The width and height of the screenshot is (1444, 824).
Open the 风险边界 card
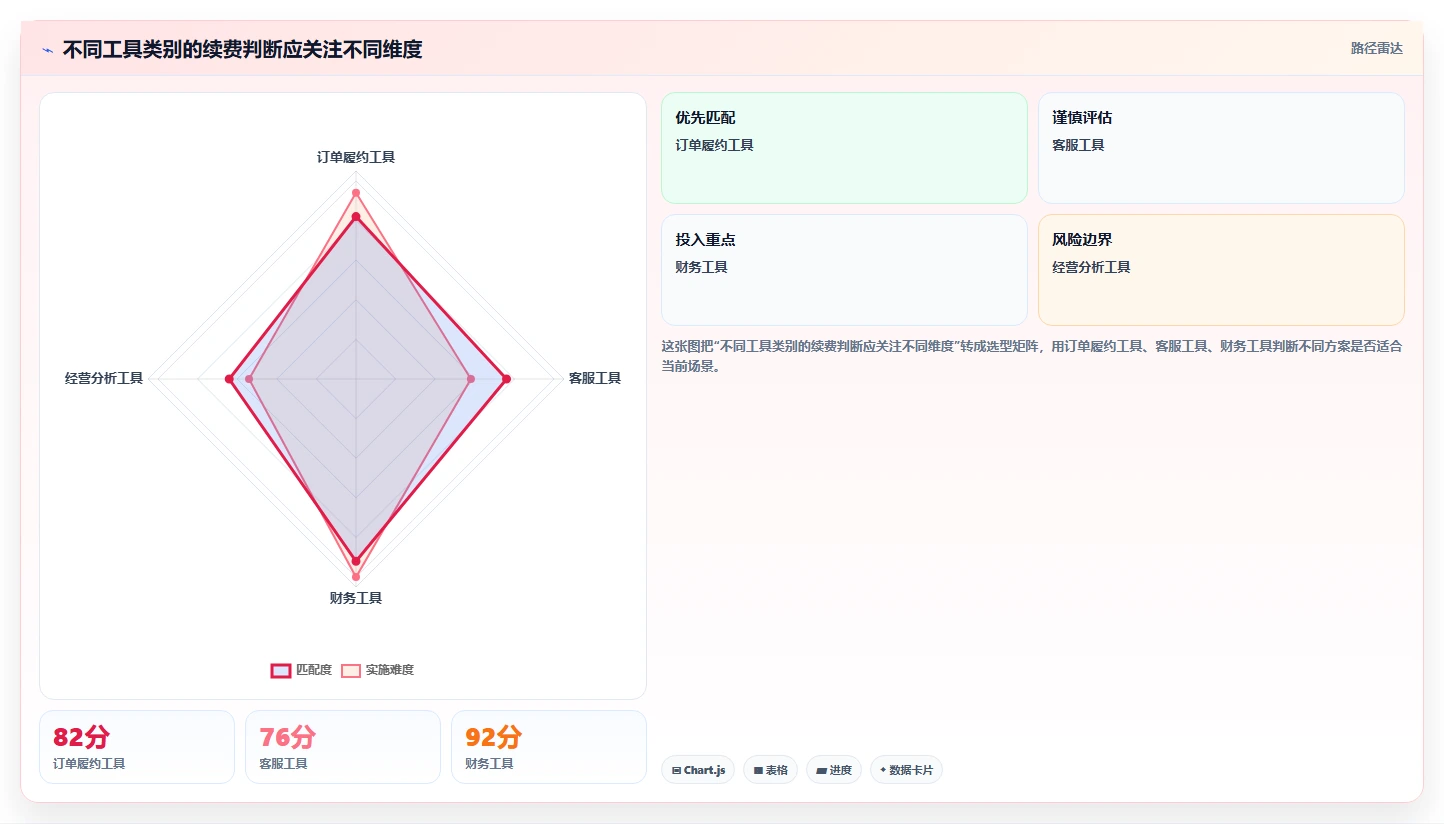(1221, 270)
